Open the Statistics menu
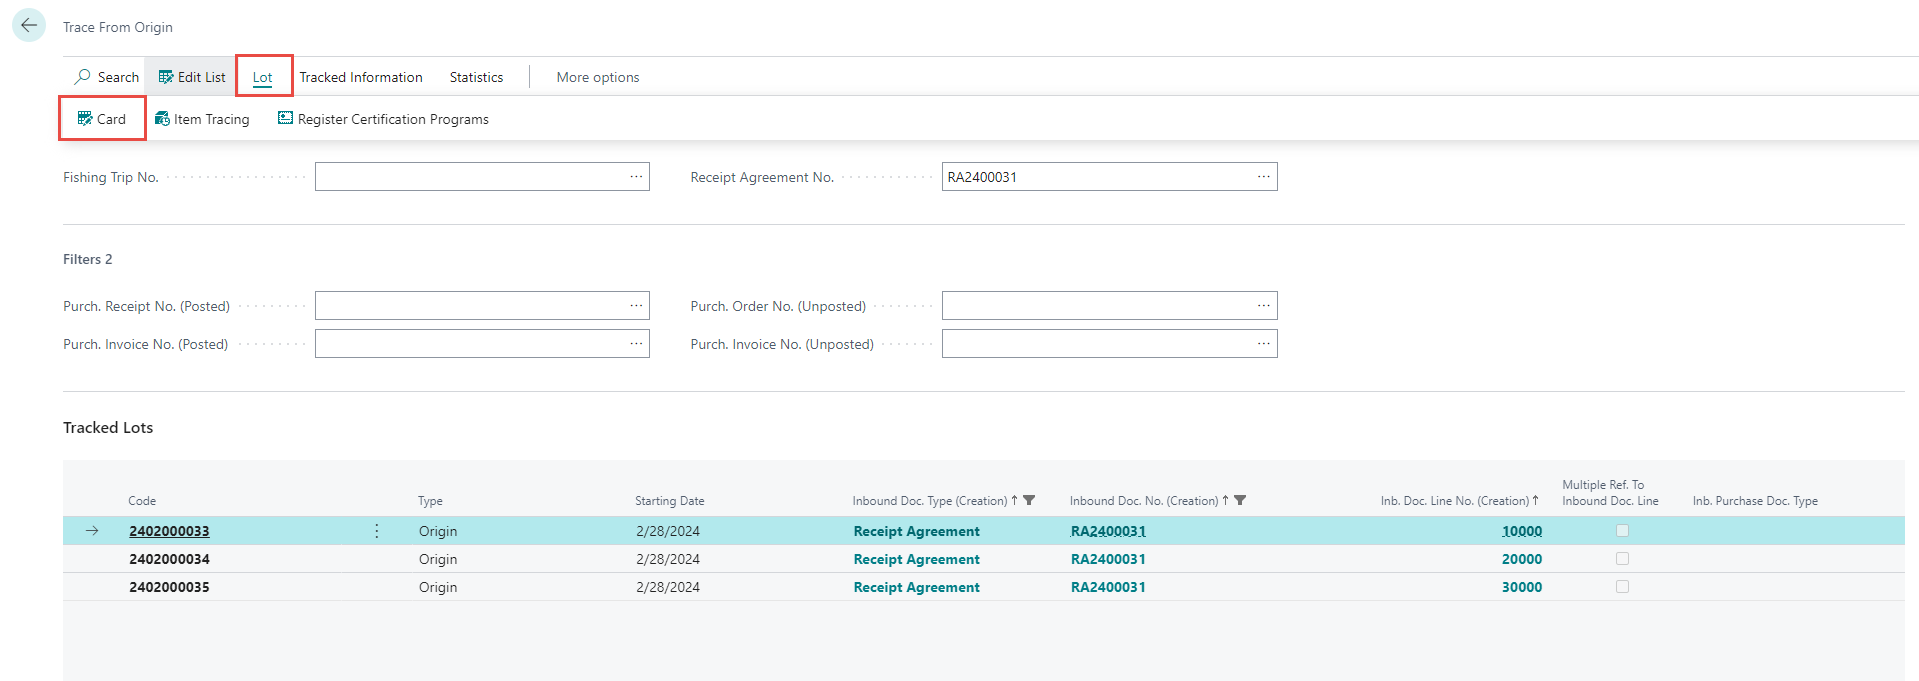Viewport: 1919px width, 681px height. point(476,77)
